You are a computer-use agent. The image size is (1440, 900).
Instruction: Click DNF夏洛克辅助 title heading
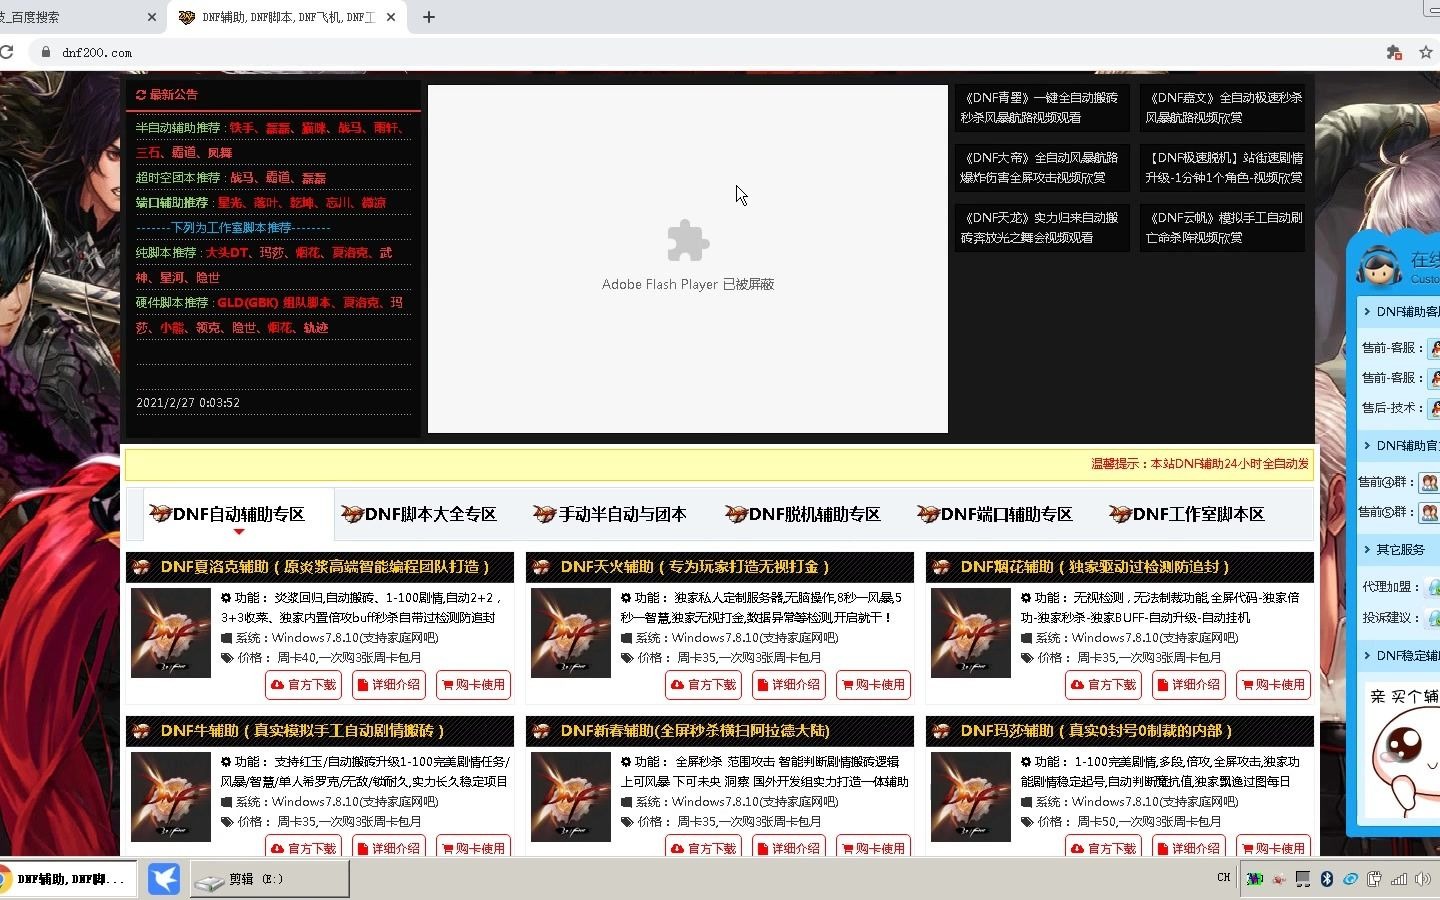(x=325, y=567)
